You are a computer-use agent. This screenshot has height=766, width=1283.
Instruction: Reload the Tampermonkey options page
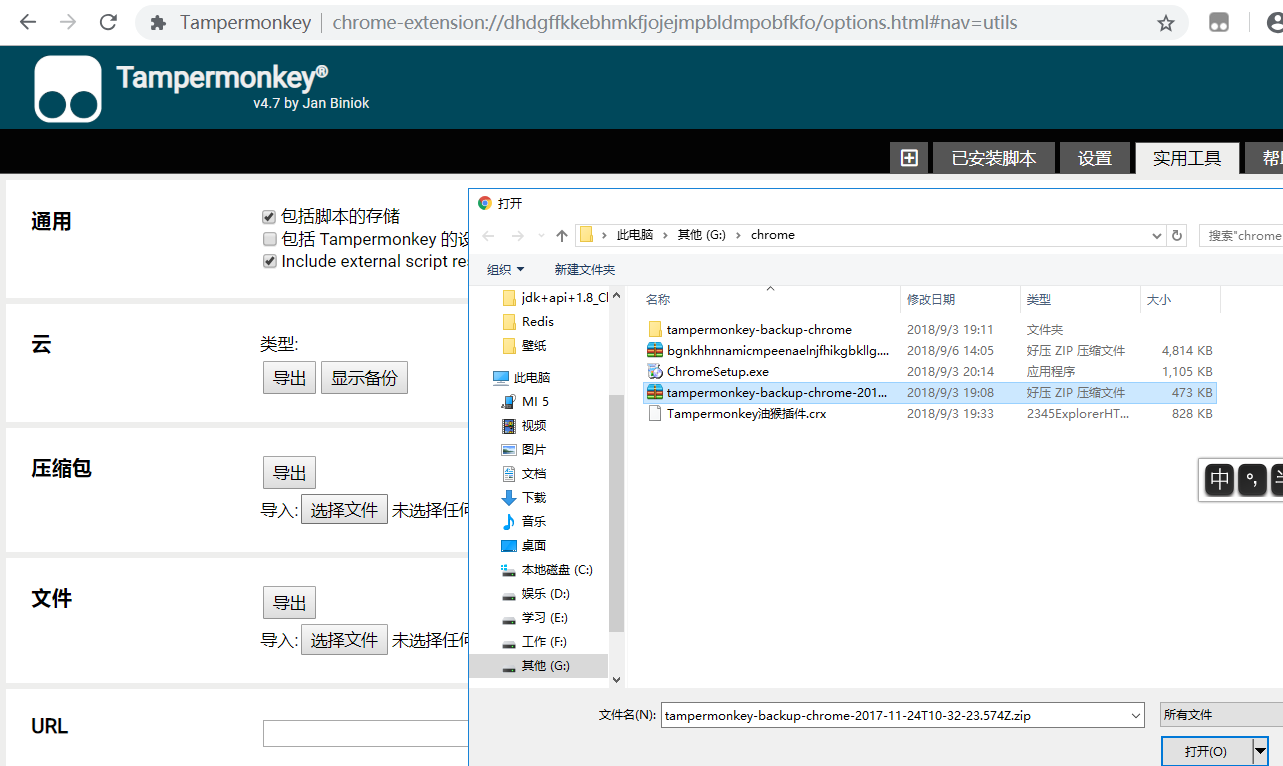tap(108, 22)
